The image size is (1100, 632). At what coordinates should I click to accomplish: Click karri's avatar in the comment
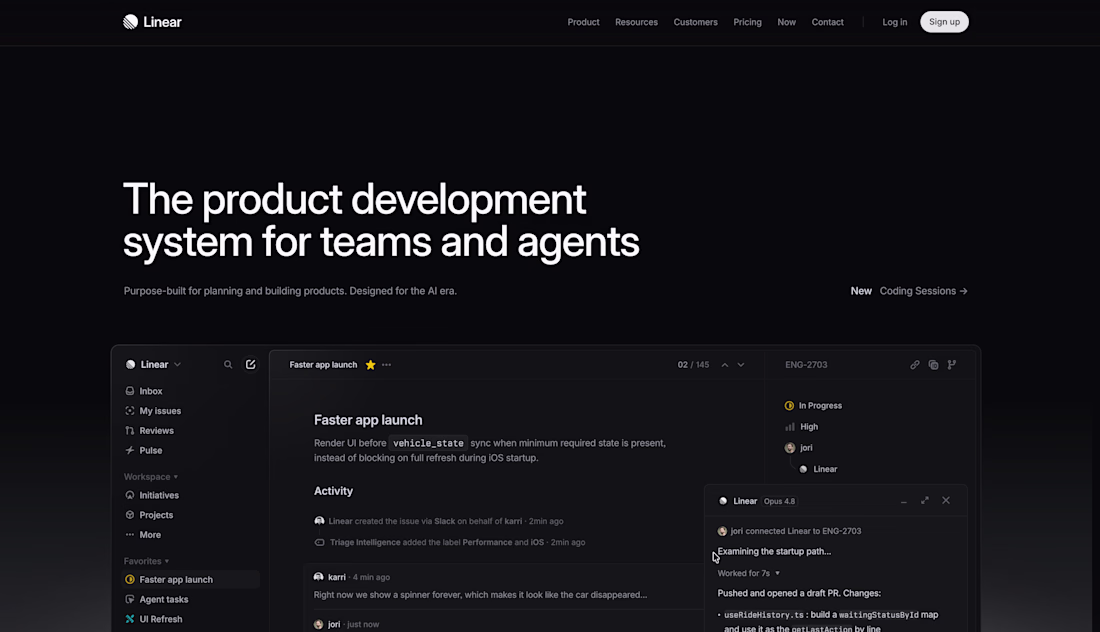click(x=318, y=577)
